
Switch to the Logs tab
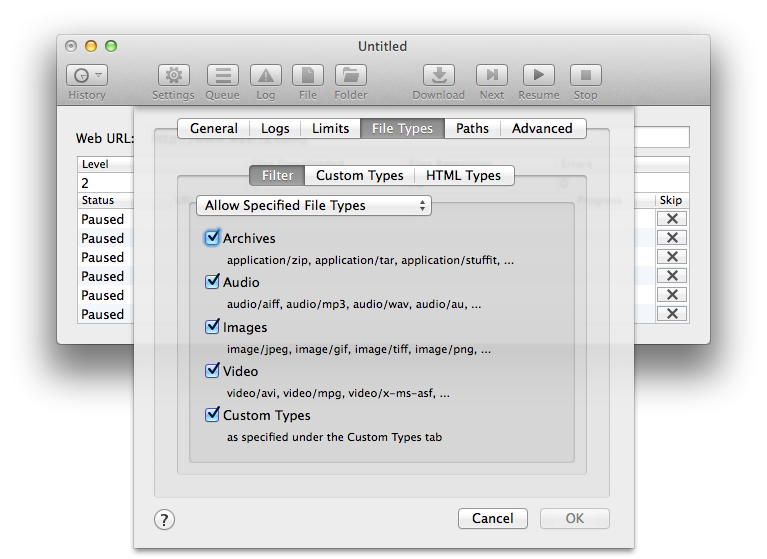point(275,129)
